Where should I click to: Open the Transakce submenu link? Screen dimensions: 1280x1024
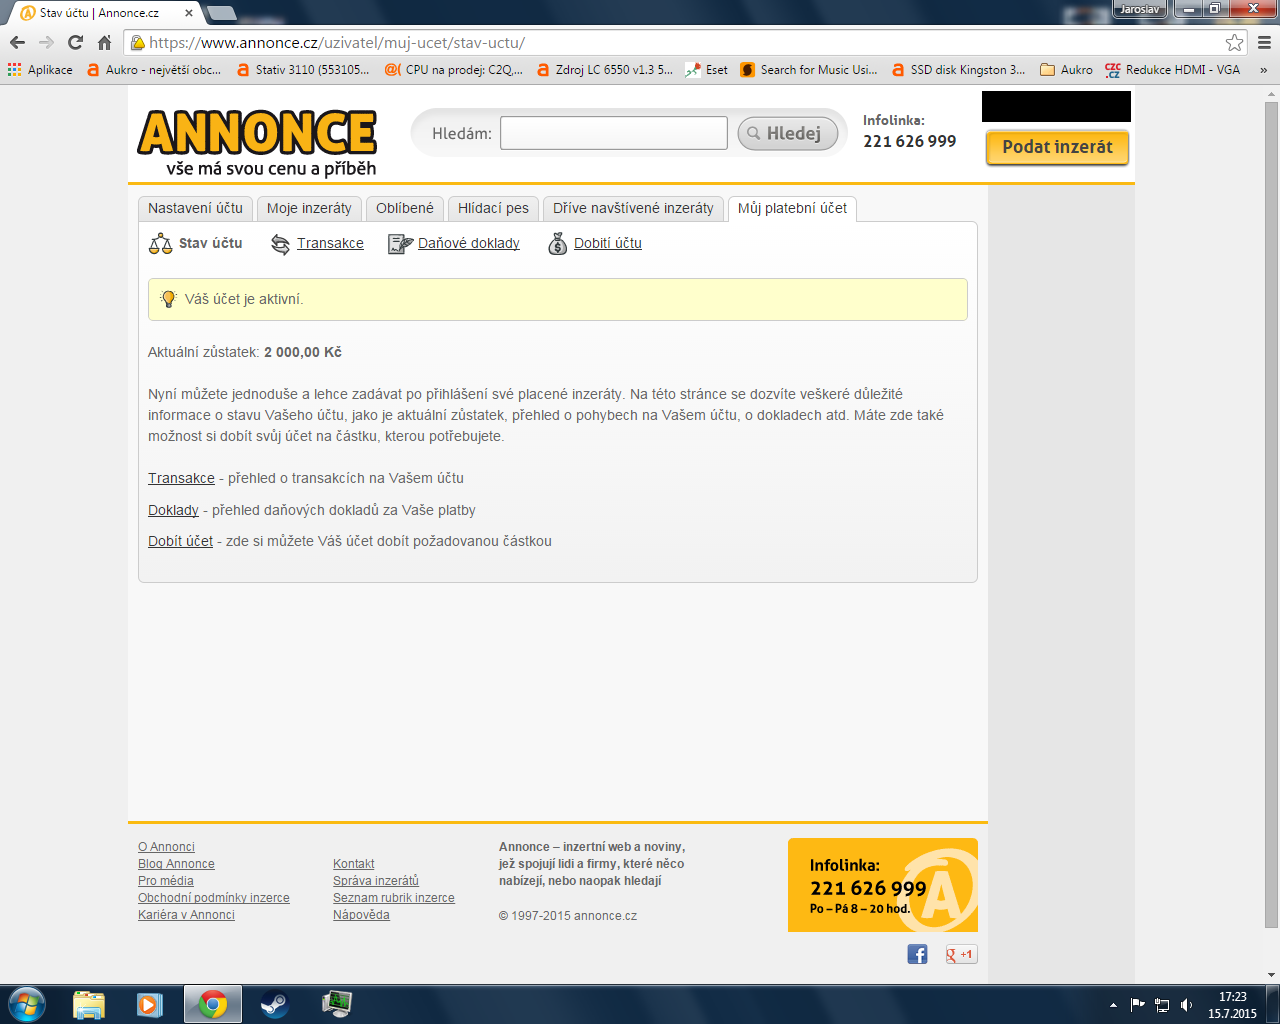330,243
